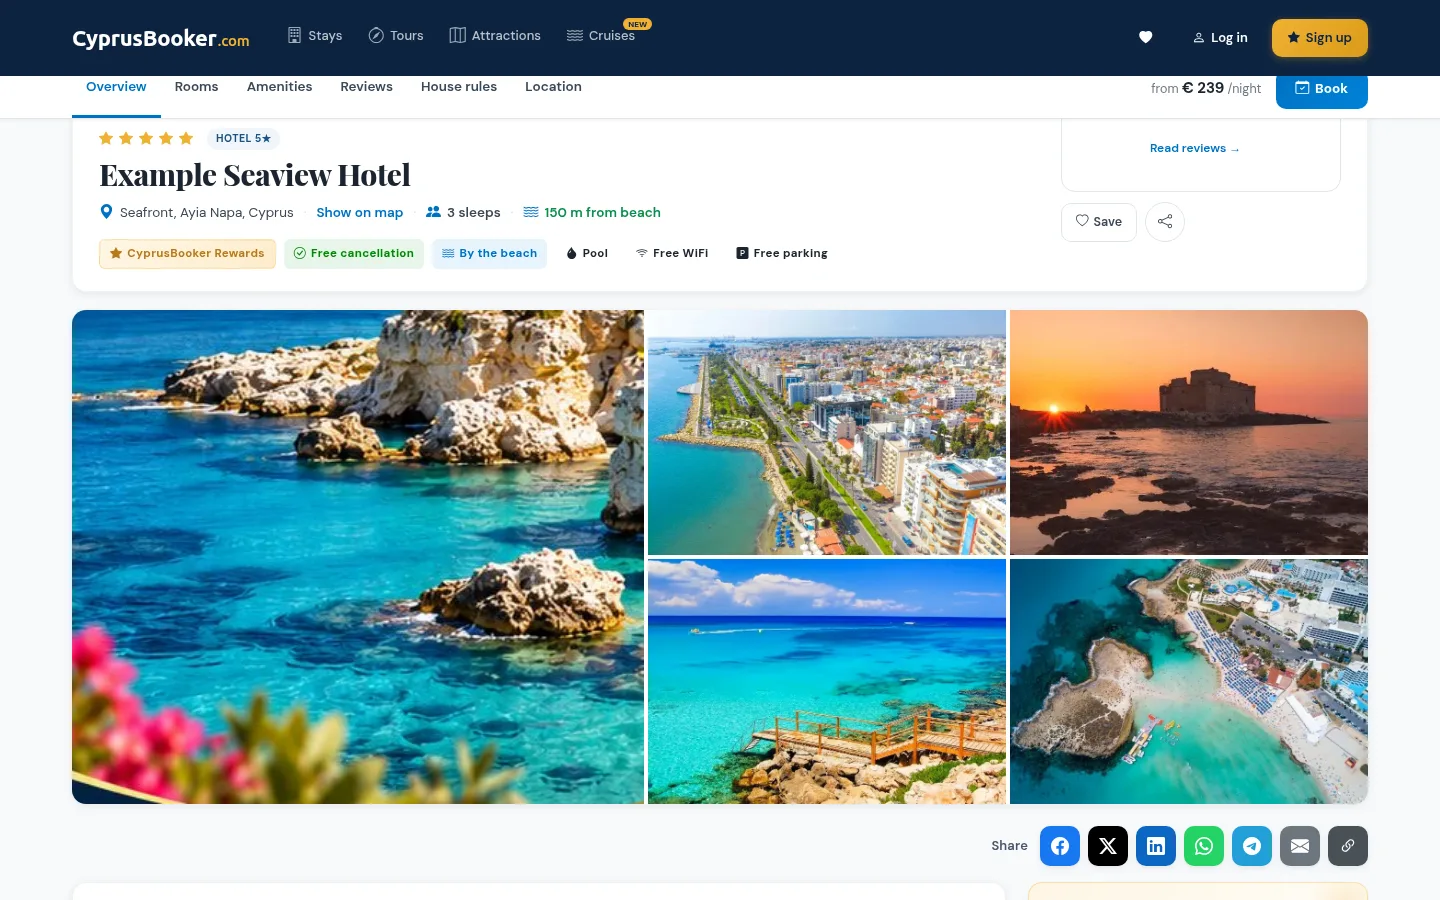Click the By the beach badge

[490, 254]
